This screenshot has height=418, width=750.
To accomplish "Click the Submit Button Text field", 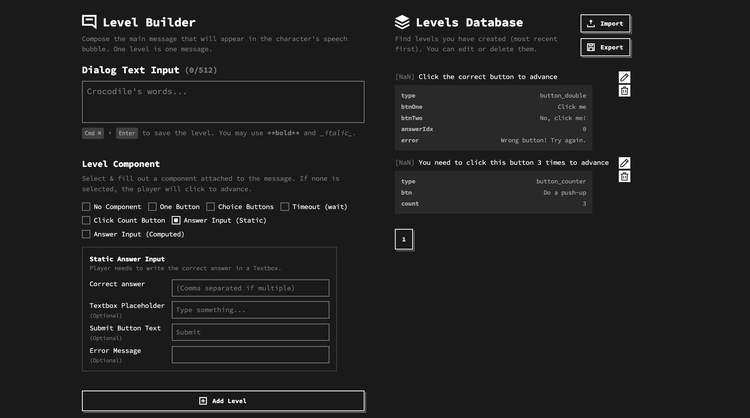I will [x=251, y=332].
